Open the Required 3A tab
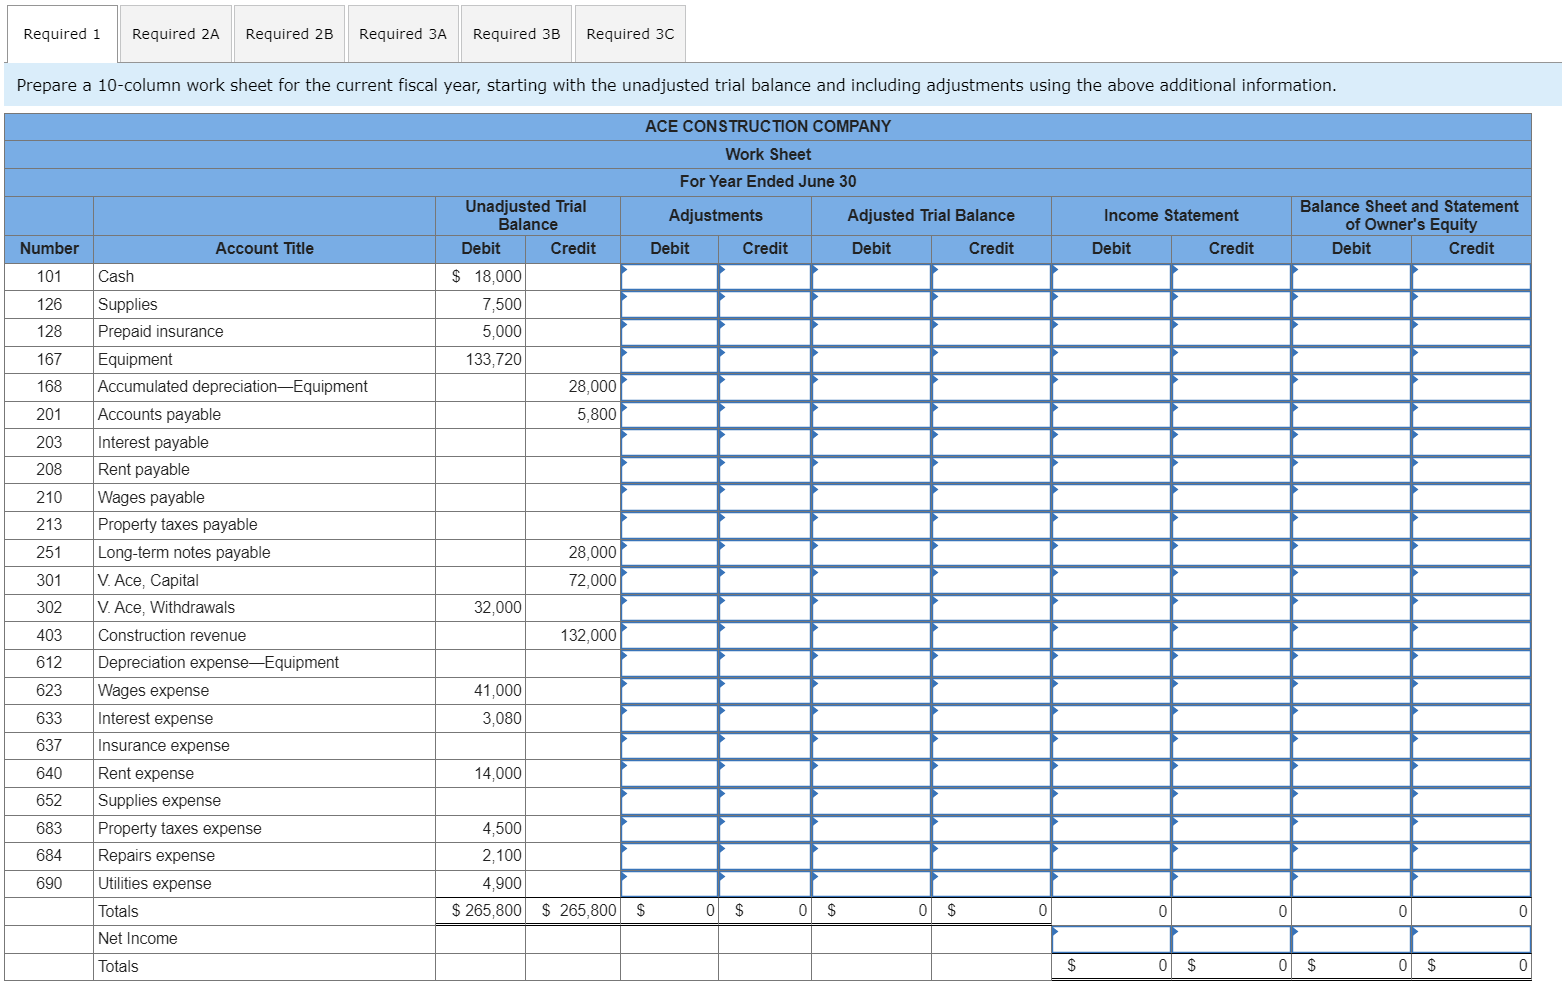 403,34
